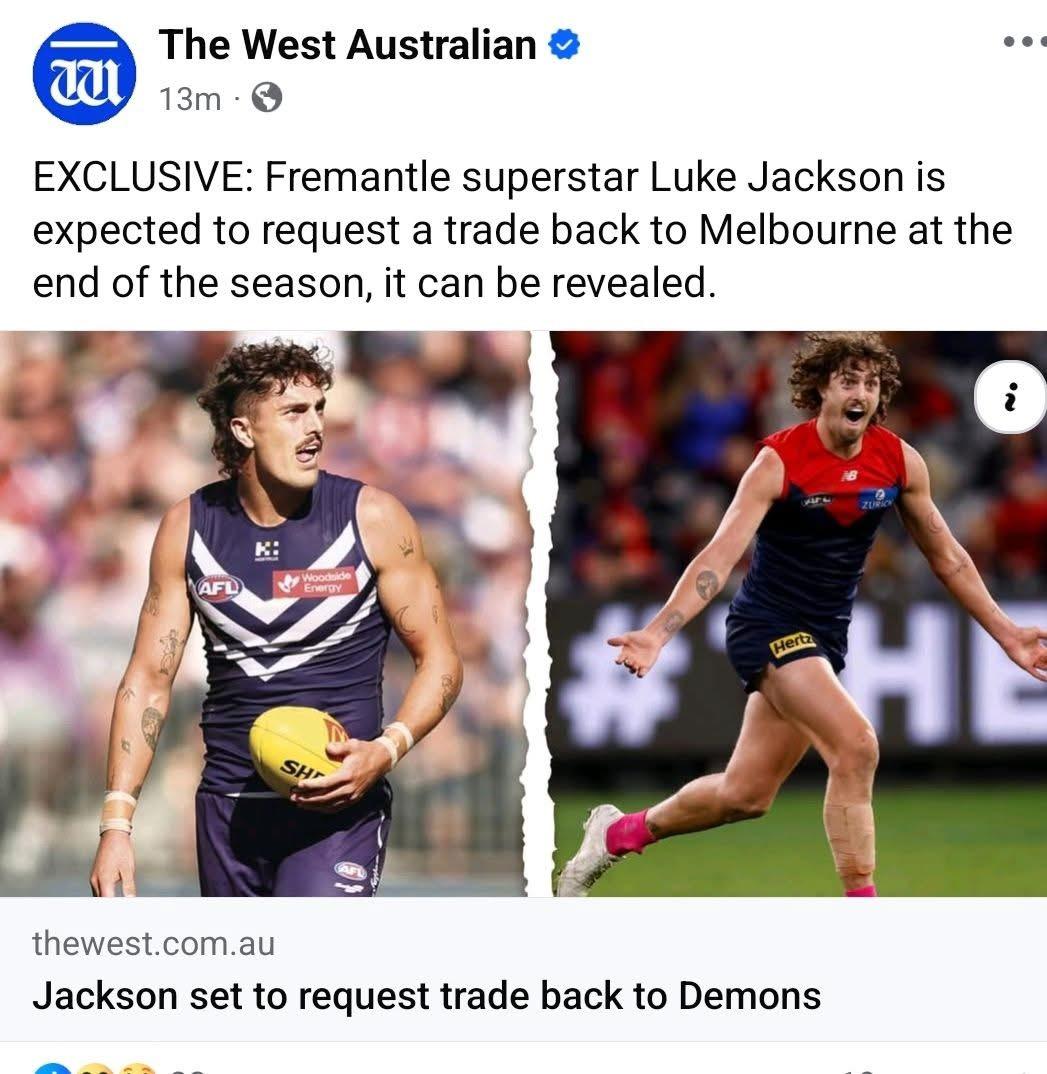Open the 'Jackson set to request trade' headline
The width and height of the screenshot is (1047, 1074).
[427, 996]
